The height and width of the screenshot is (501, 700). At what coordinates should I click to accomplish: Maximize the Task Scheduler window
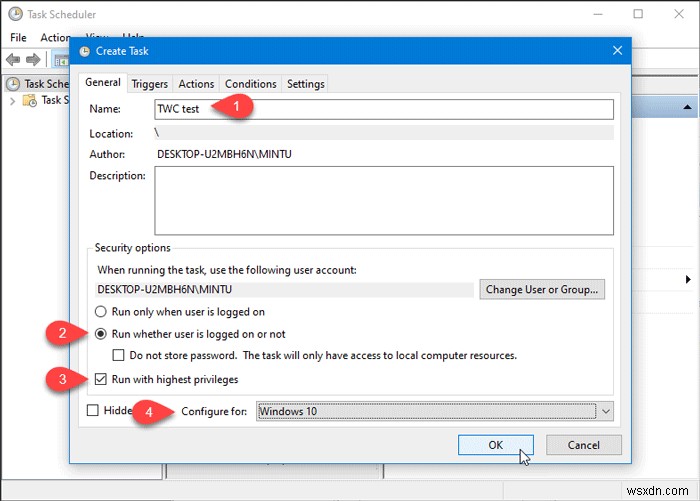coord(638,14)
